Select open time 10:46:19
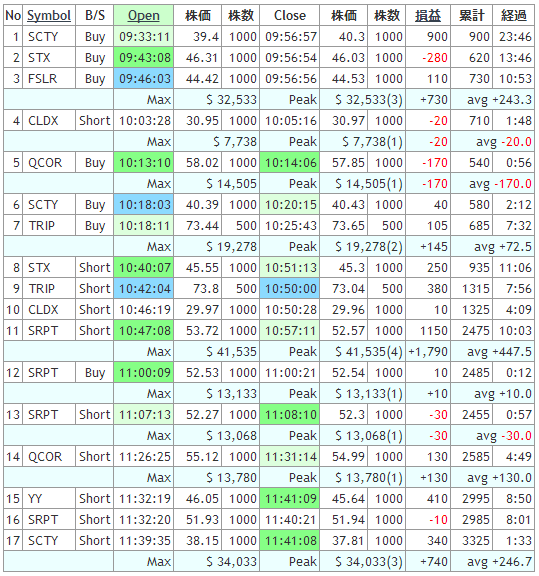 click(x=144, y=310)
